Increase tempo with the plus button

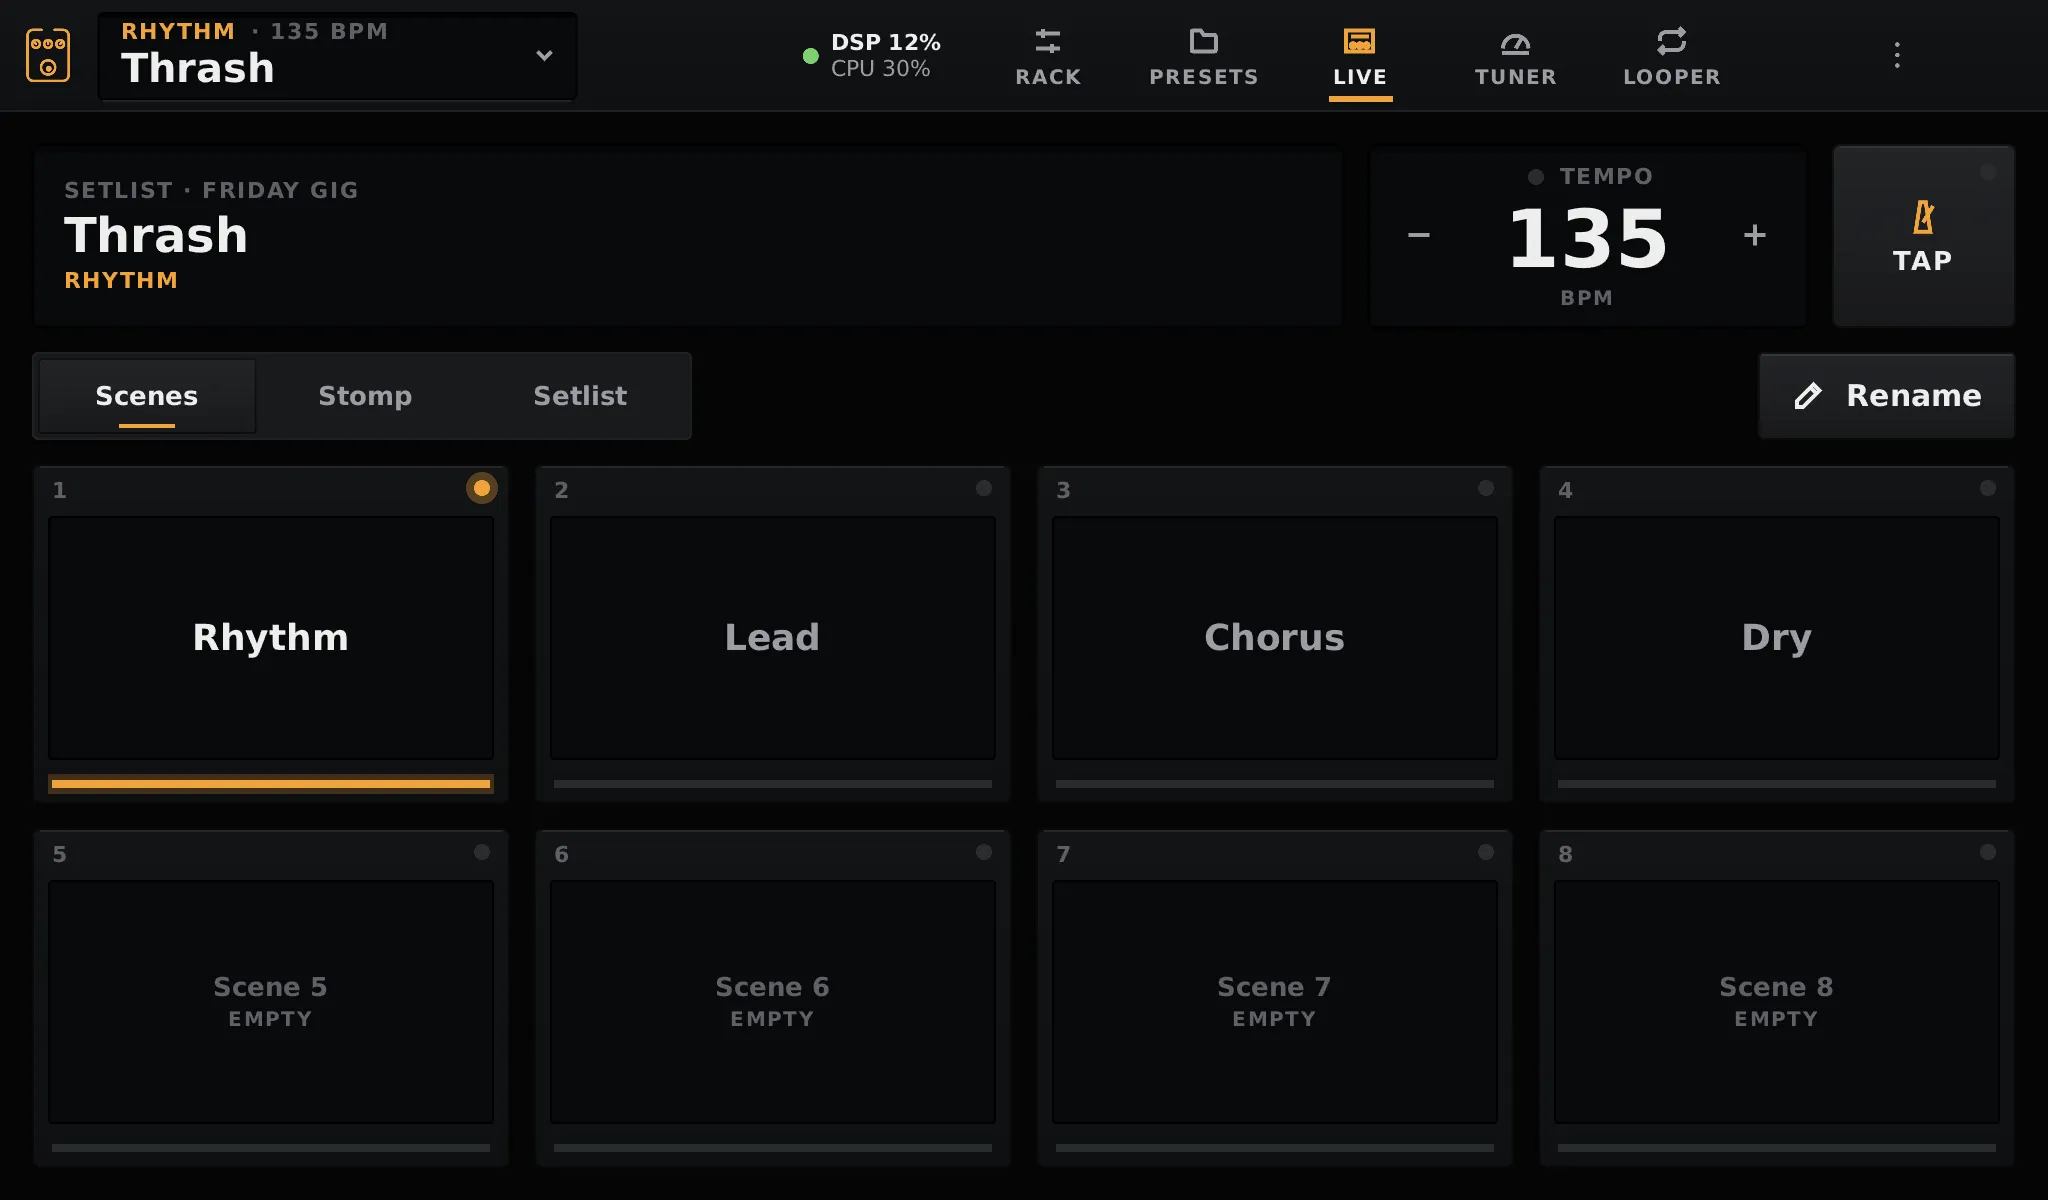pyautogui.click(x=1755, y=236)
